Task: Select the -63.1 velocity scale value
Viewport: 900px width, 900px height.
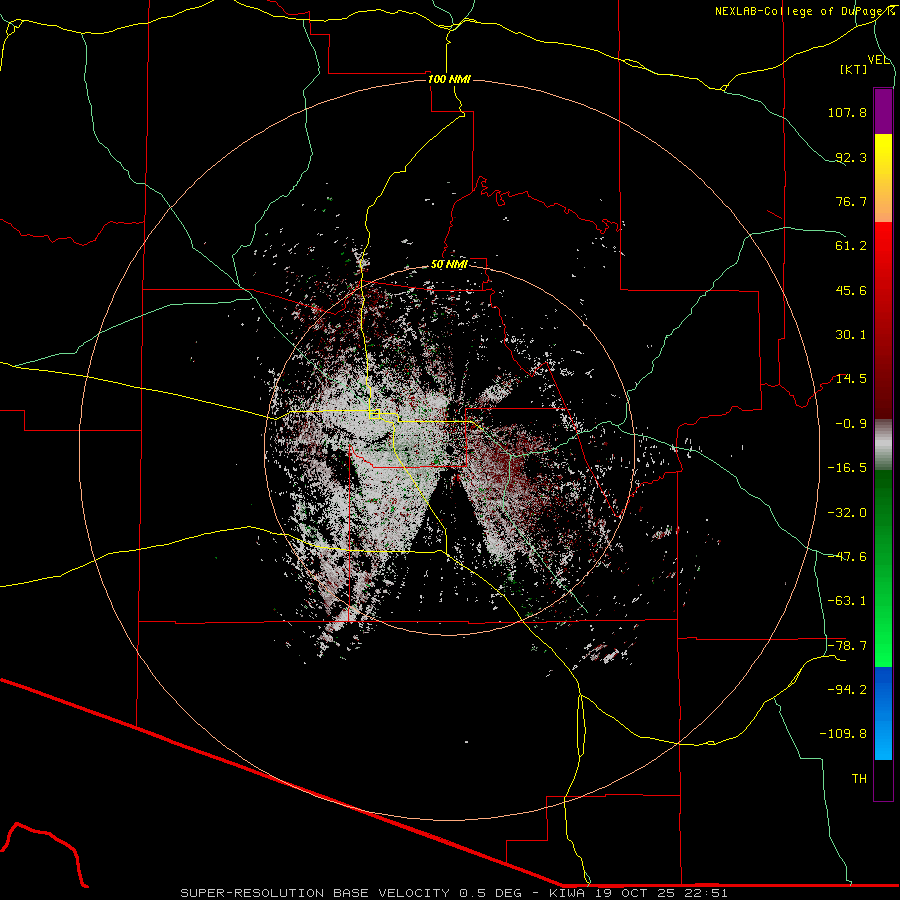Action: point(847,601)
